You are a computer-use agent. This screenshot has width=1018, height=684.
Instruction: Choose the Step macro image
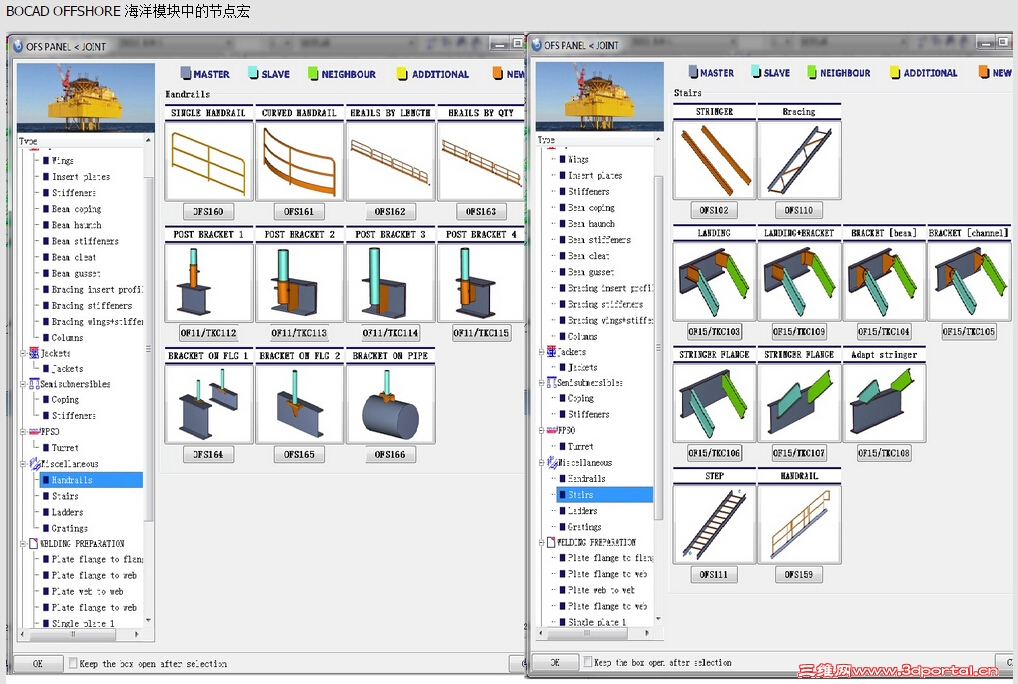(714, 523)
